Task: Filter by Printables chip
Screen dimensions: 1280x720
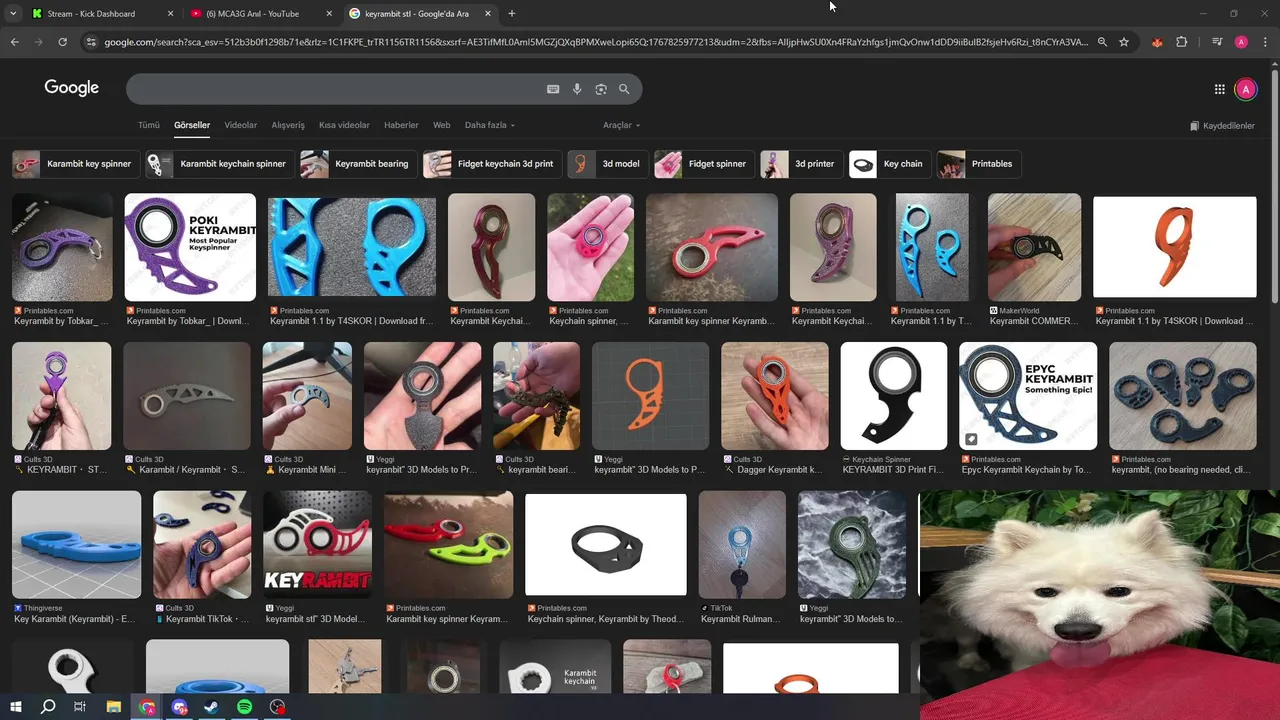Action: point(979,164)
